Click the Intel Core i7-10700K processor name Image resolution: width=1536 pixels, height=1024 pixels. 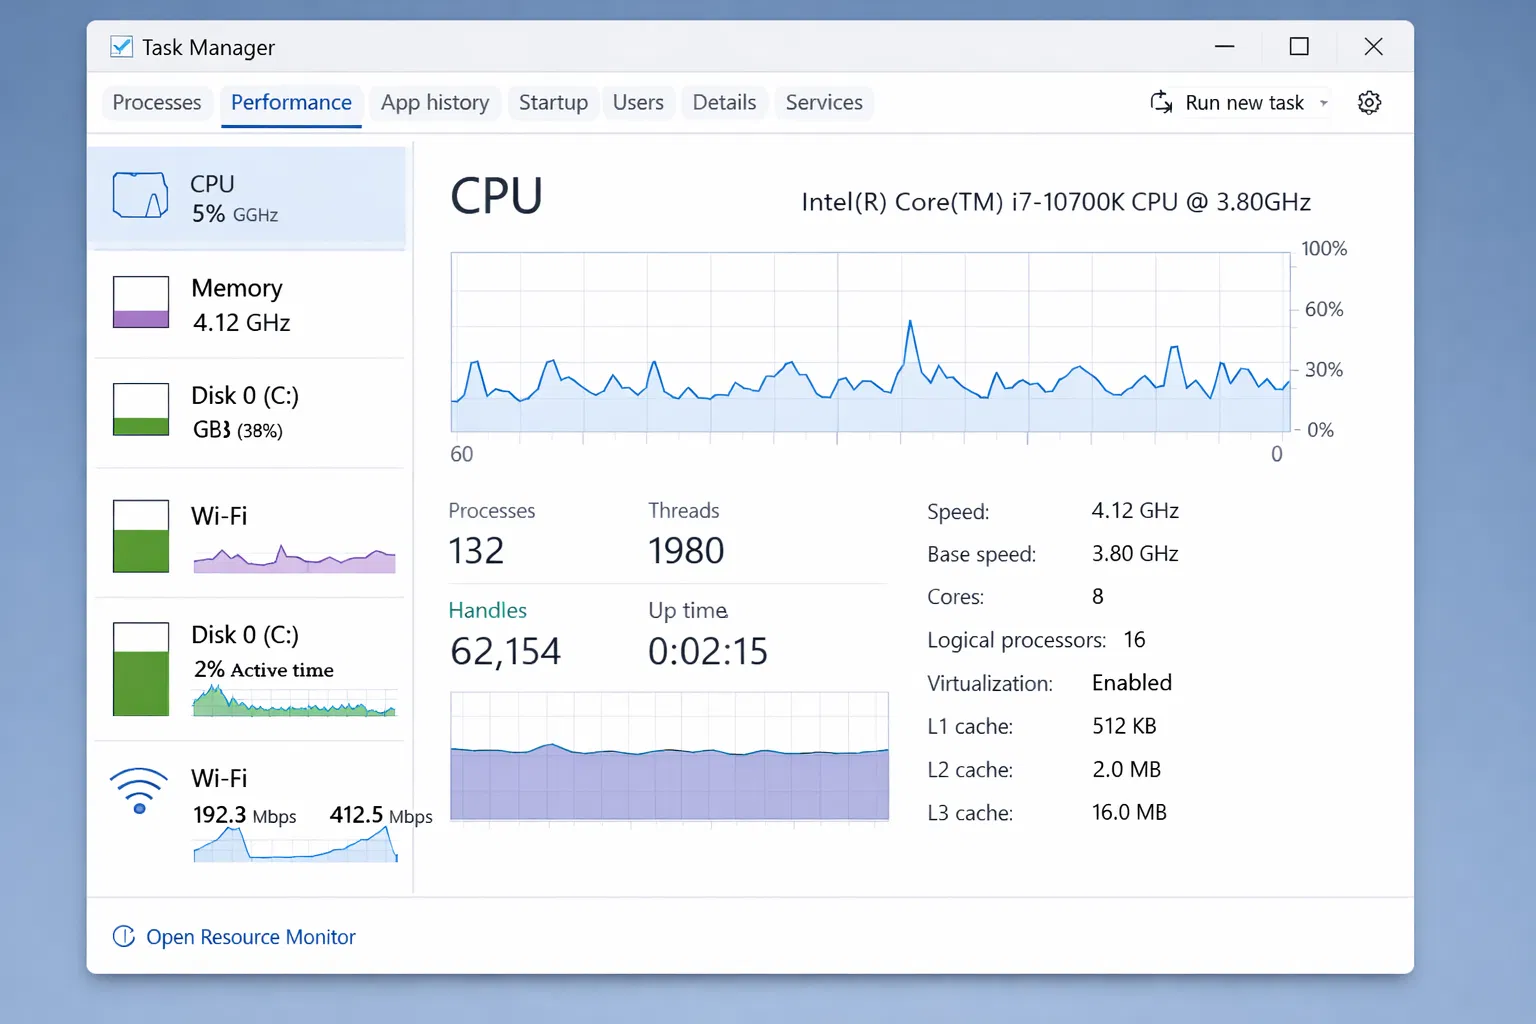click(1056, 202)
